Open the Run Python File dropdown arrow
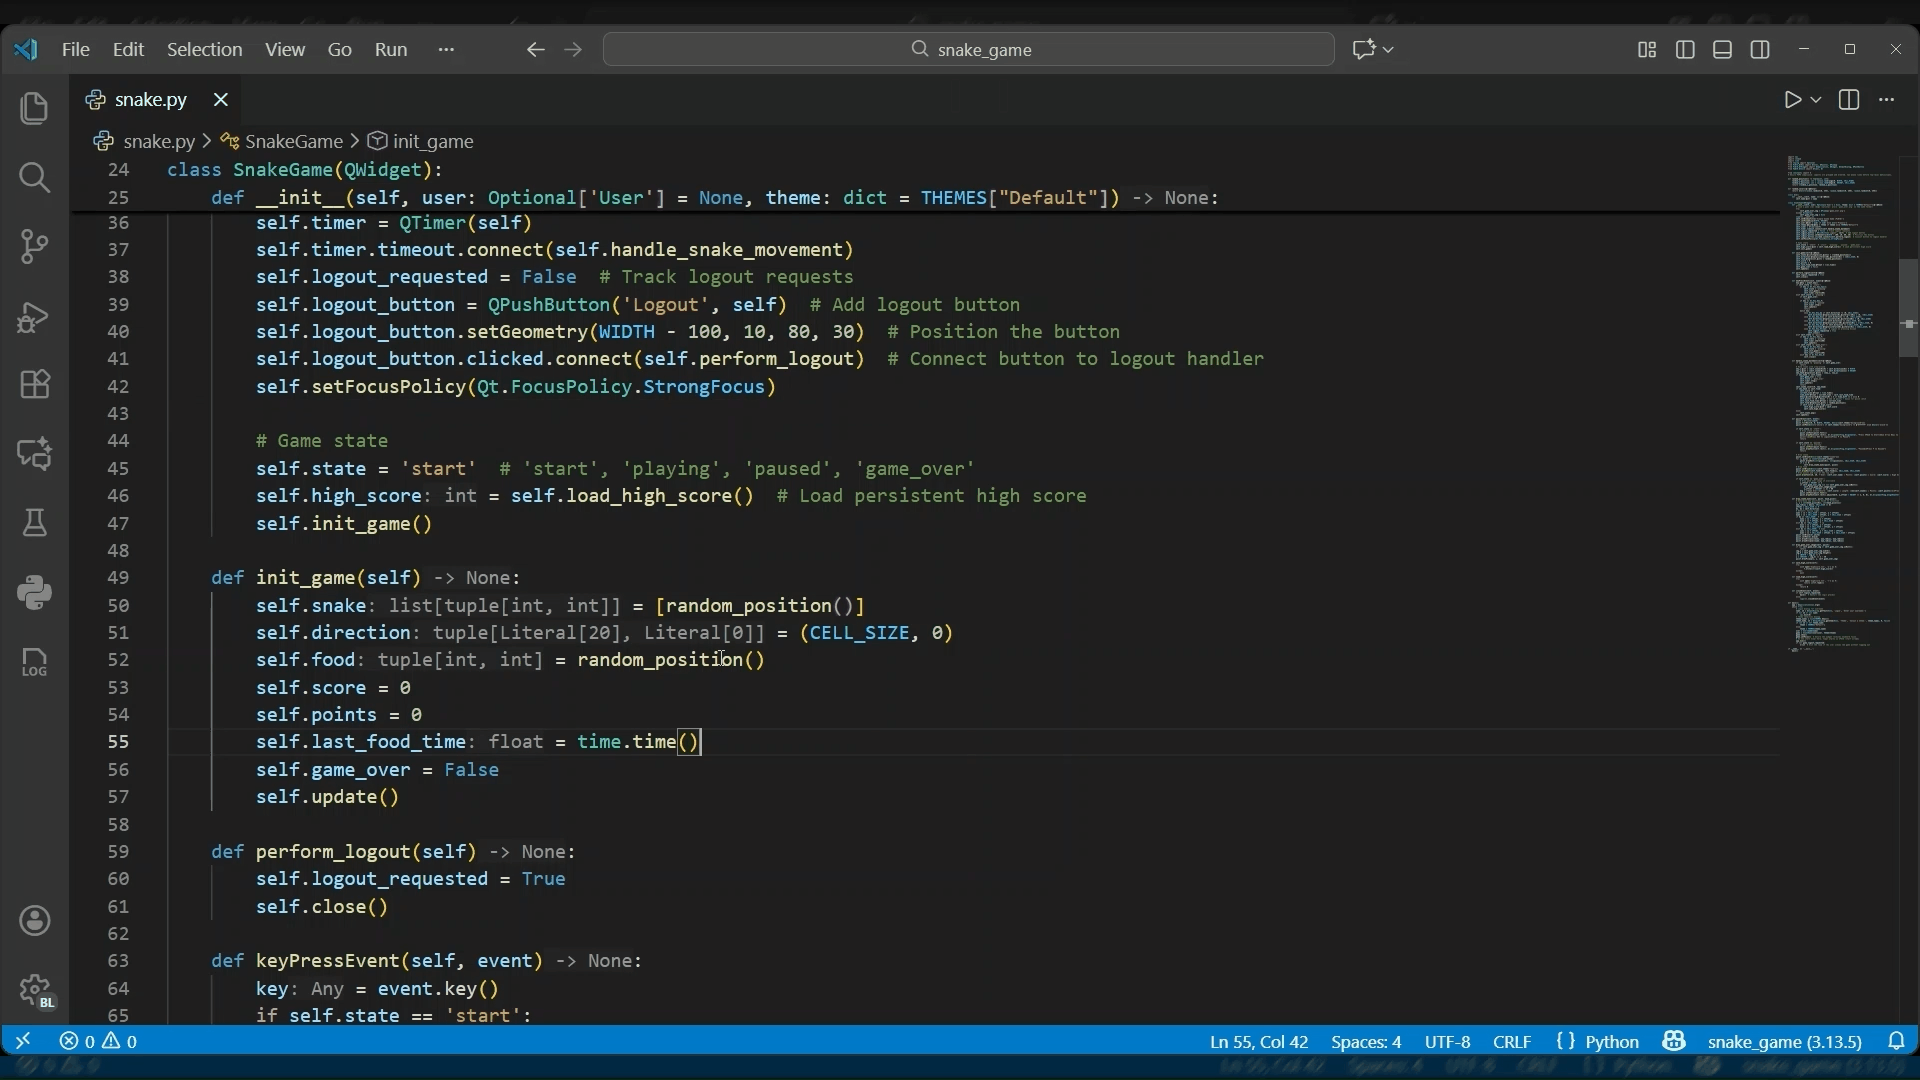 [1817, 100]
